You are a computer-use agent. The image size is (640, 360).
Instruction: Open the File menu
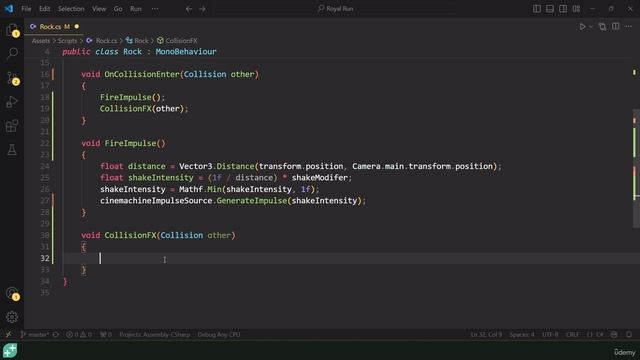click(x=26, y=9)
